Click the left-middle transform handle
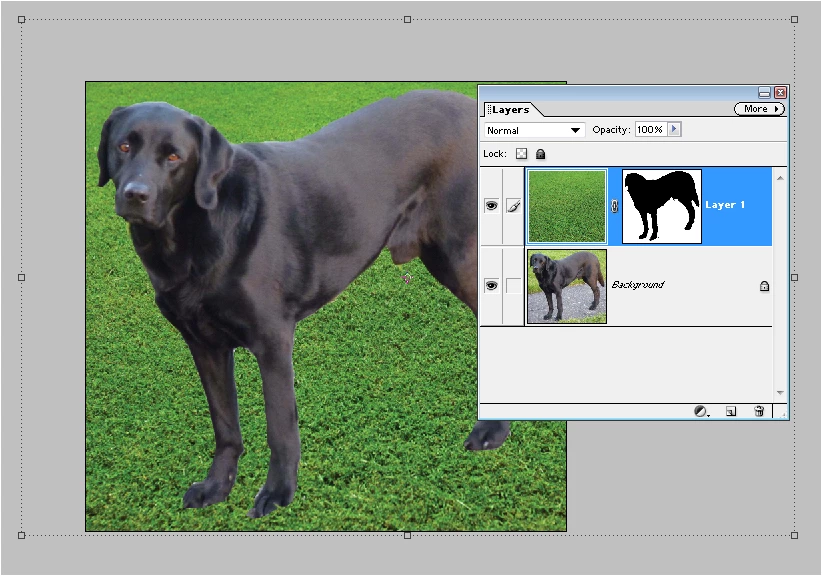 coord(21,277)
